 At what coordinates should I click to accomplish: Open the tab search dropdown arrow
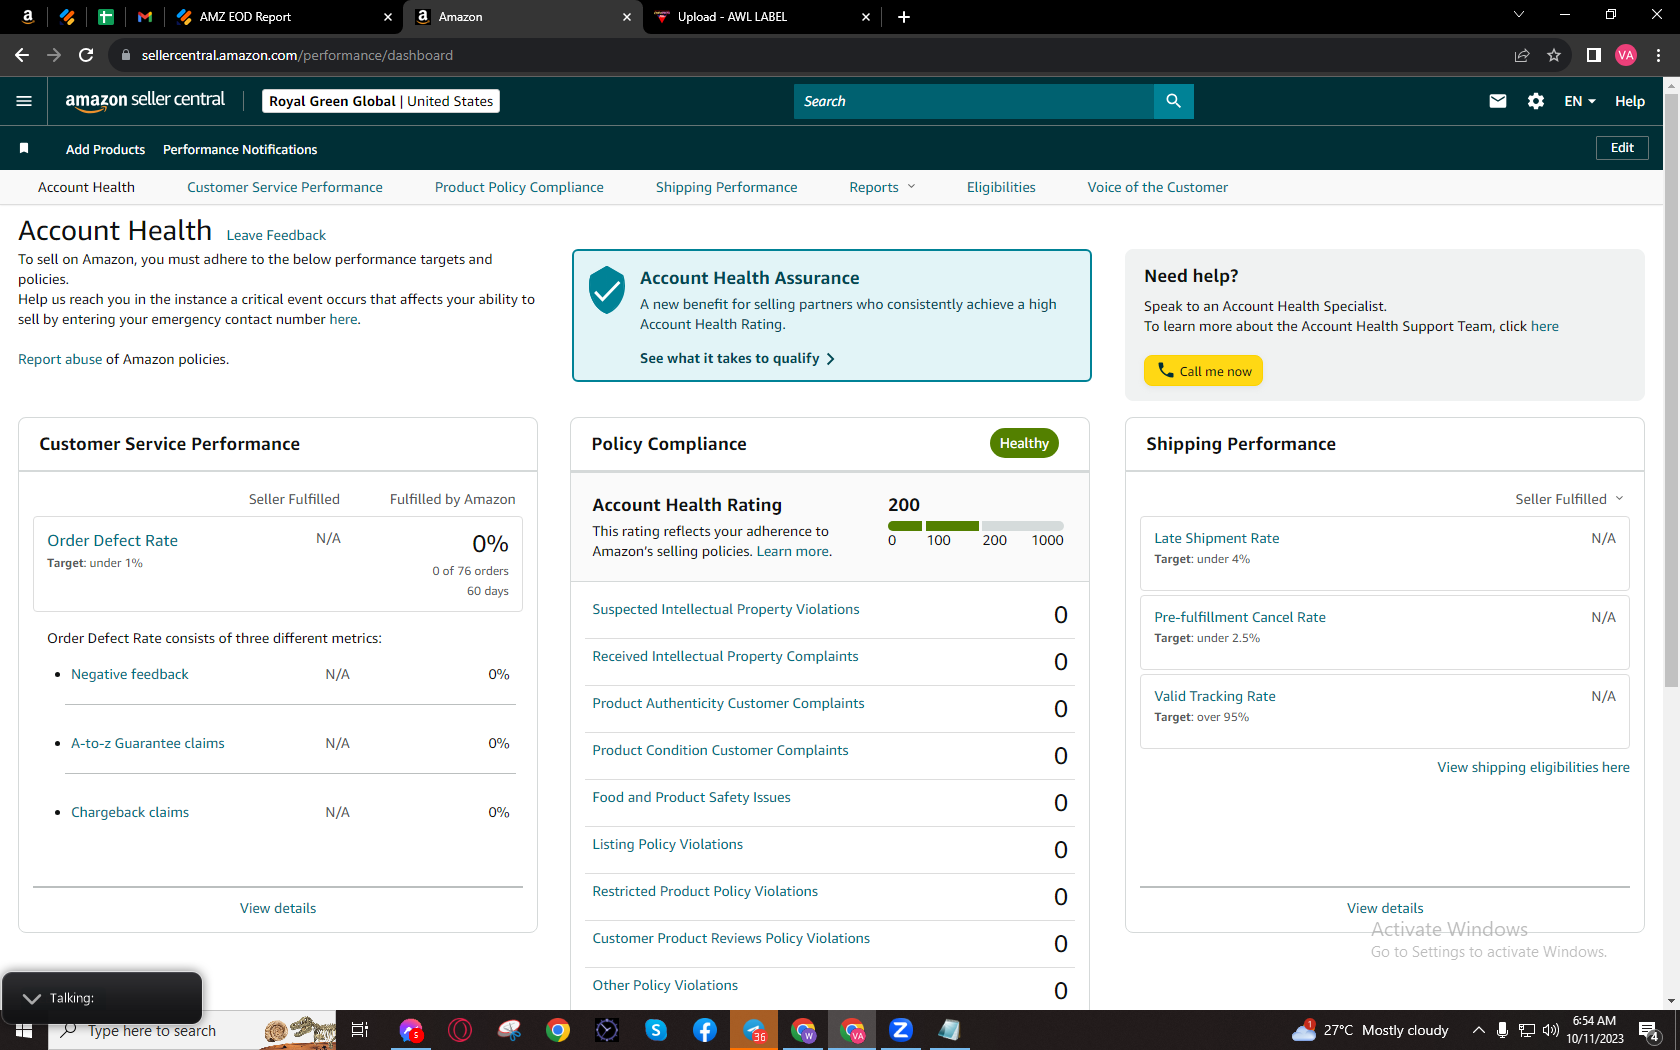1519,15
